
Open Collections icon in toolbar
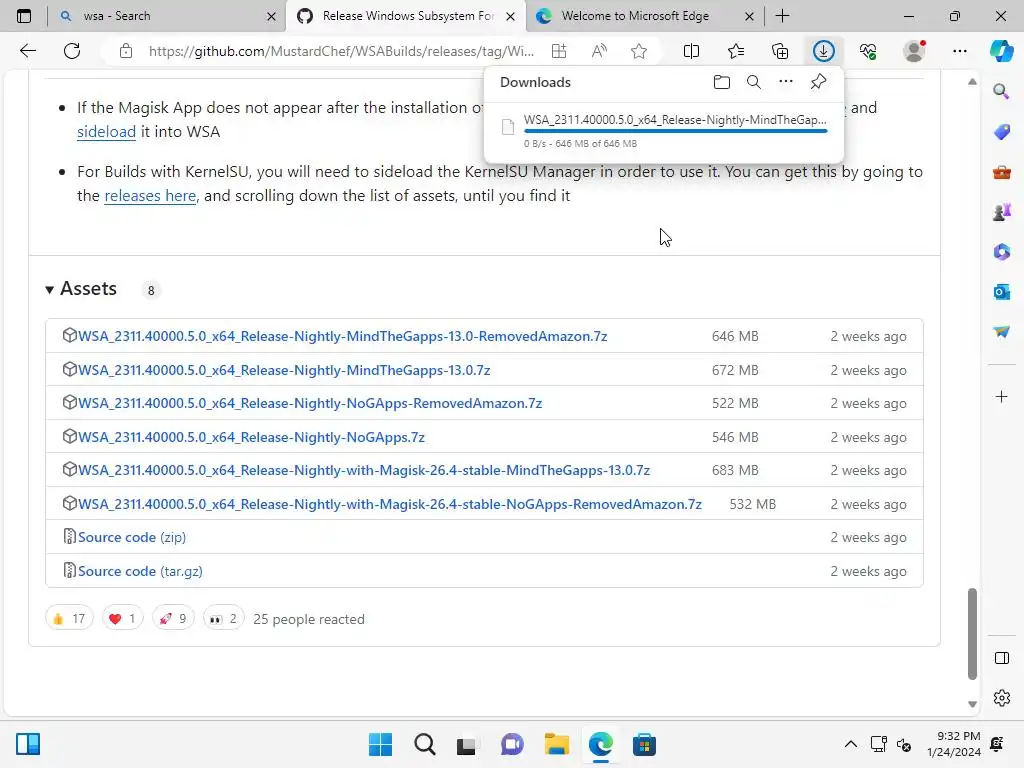780,51
